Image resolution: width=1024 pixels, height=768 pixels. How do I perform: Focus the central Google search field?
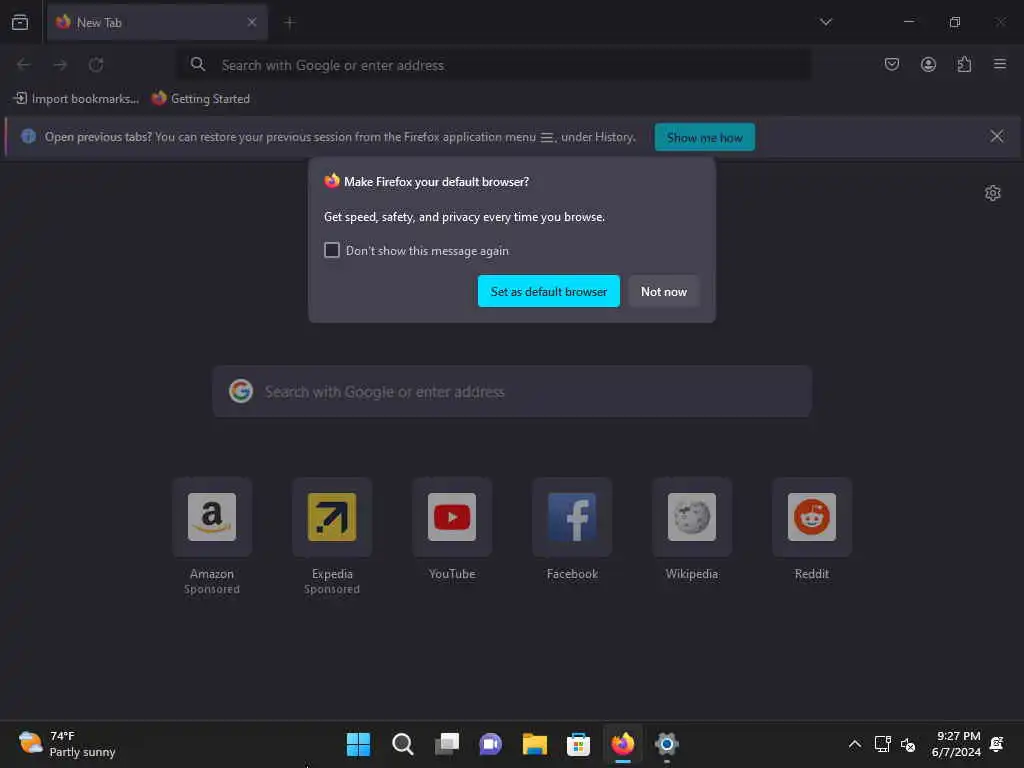point(512,392)
